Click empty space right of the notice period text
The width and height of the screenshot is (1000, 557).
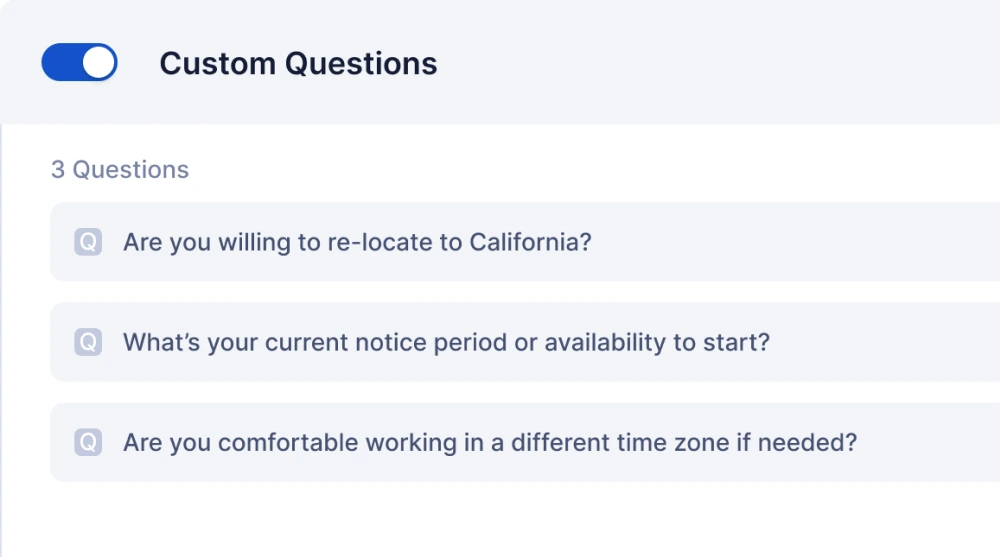[880, 342]
